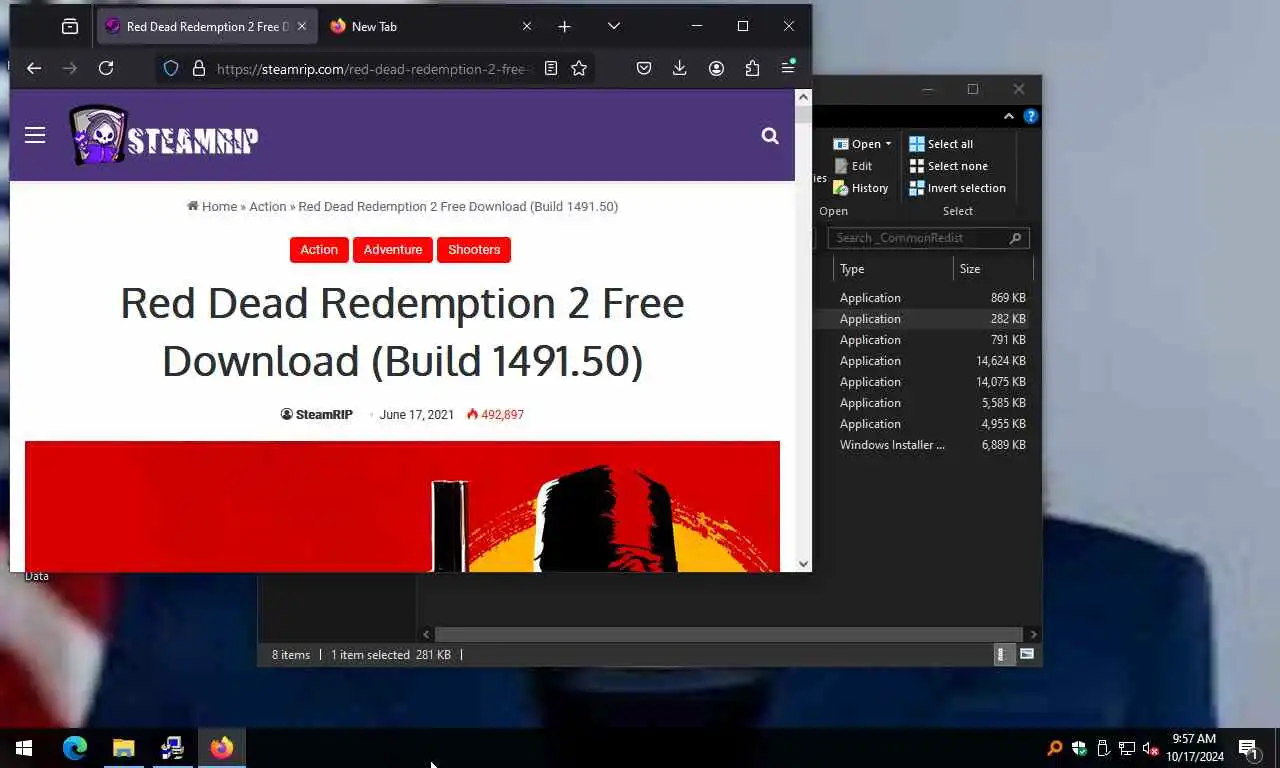Image resolution: width=1280 pixels, height=768 pixels.
Task: Click red Shooters category tag
Action: pos(474,250)
